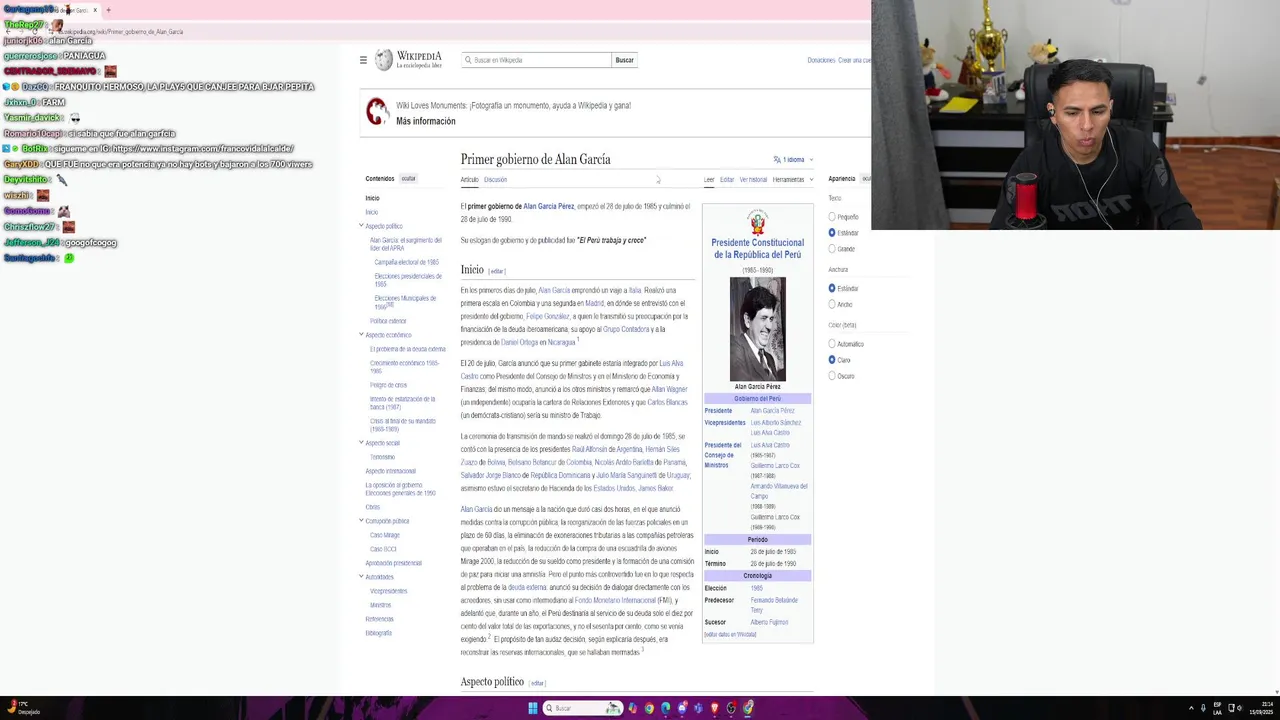Open the Ver historial tab

pyautogui.click(x=753, y=180)
